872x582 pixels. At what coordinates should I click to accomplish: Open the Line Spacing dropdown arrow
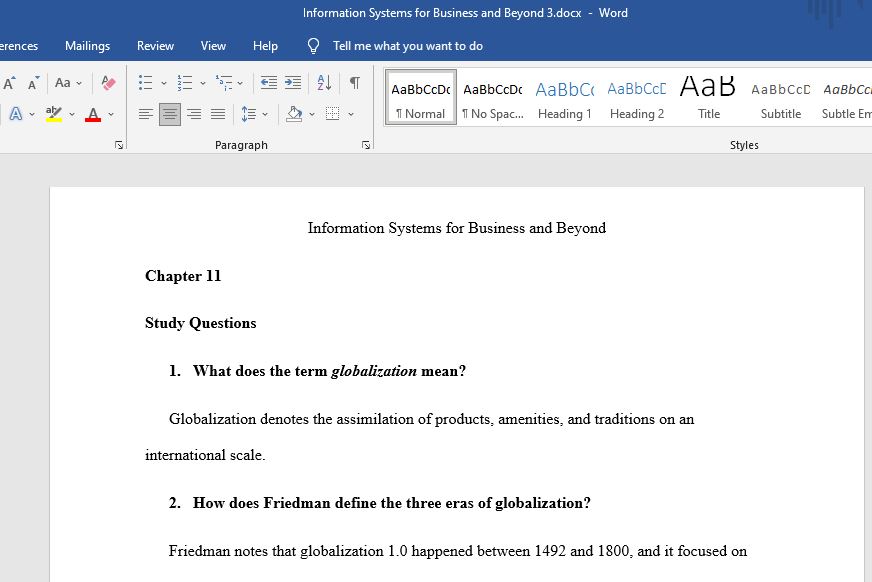pos(265,115)
